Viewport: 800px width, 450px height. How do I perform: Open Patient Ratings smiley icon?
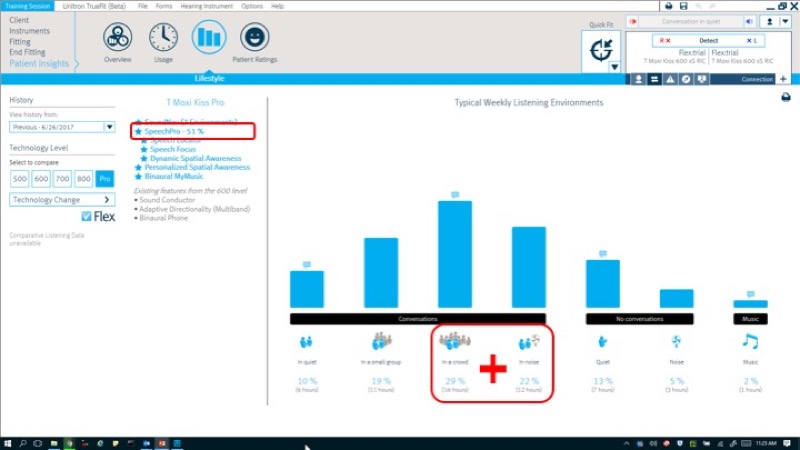[x=254, y=37]
